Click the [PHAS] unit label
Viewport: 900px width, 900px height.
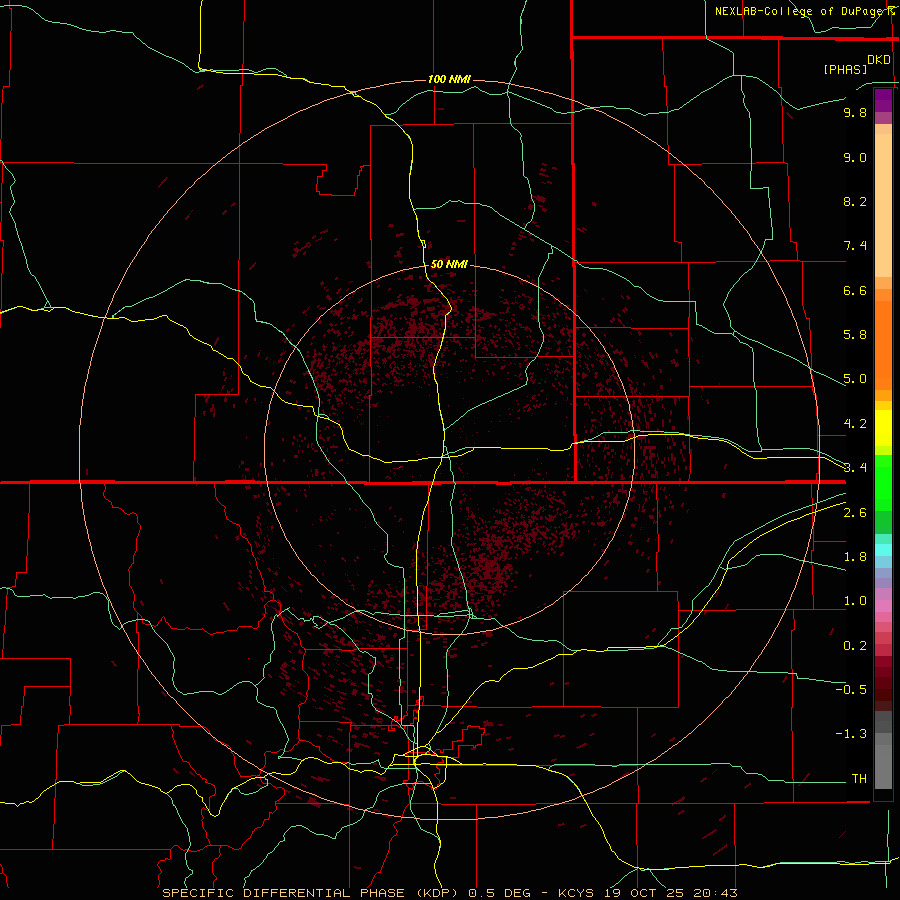tap(845, 69)
